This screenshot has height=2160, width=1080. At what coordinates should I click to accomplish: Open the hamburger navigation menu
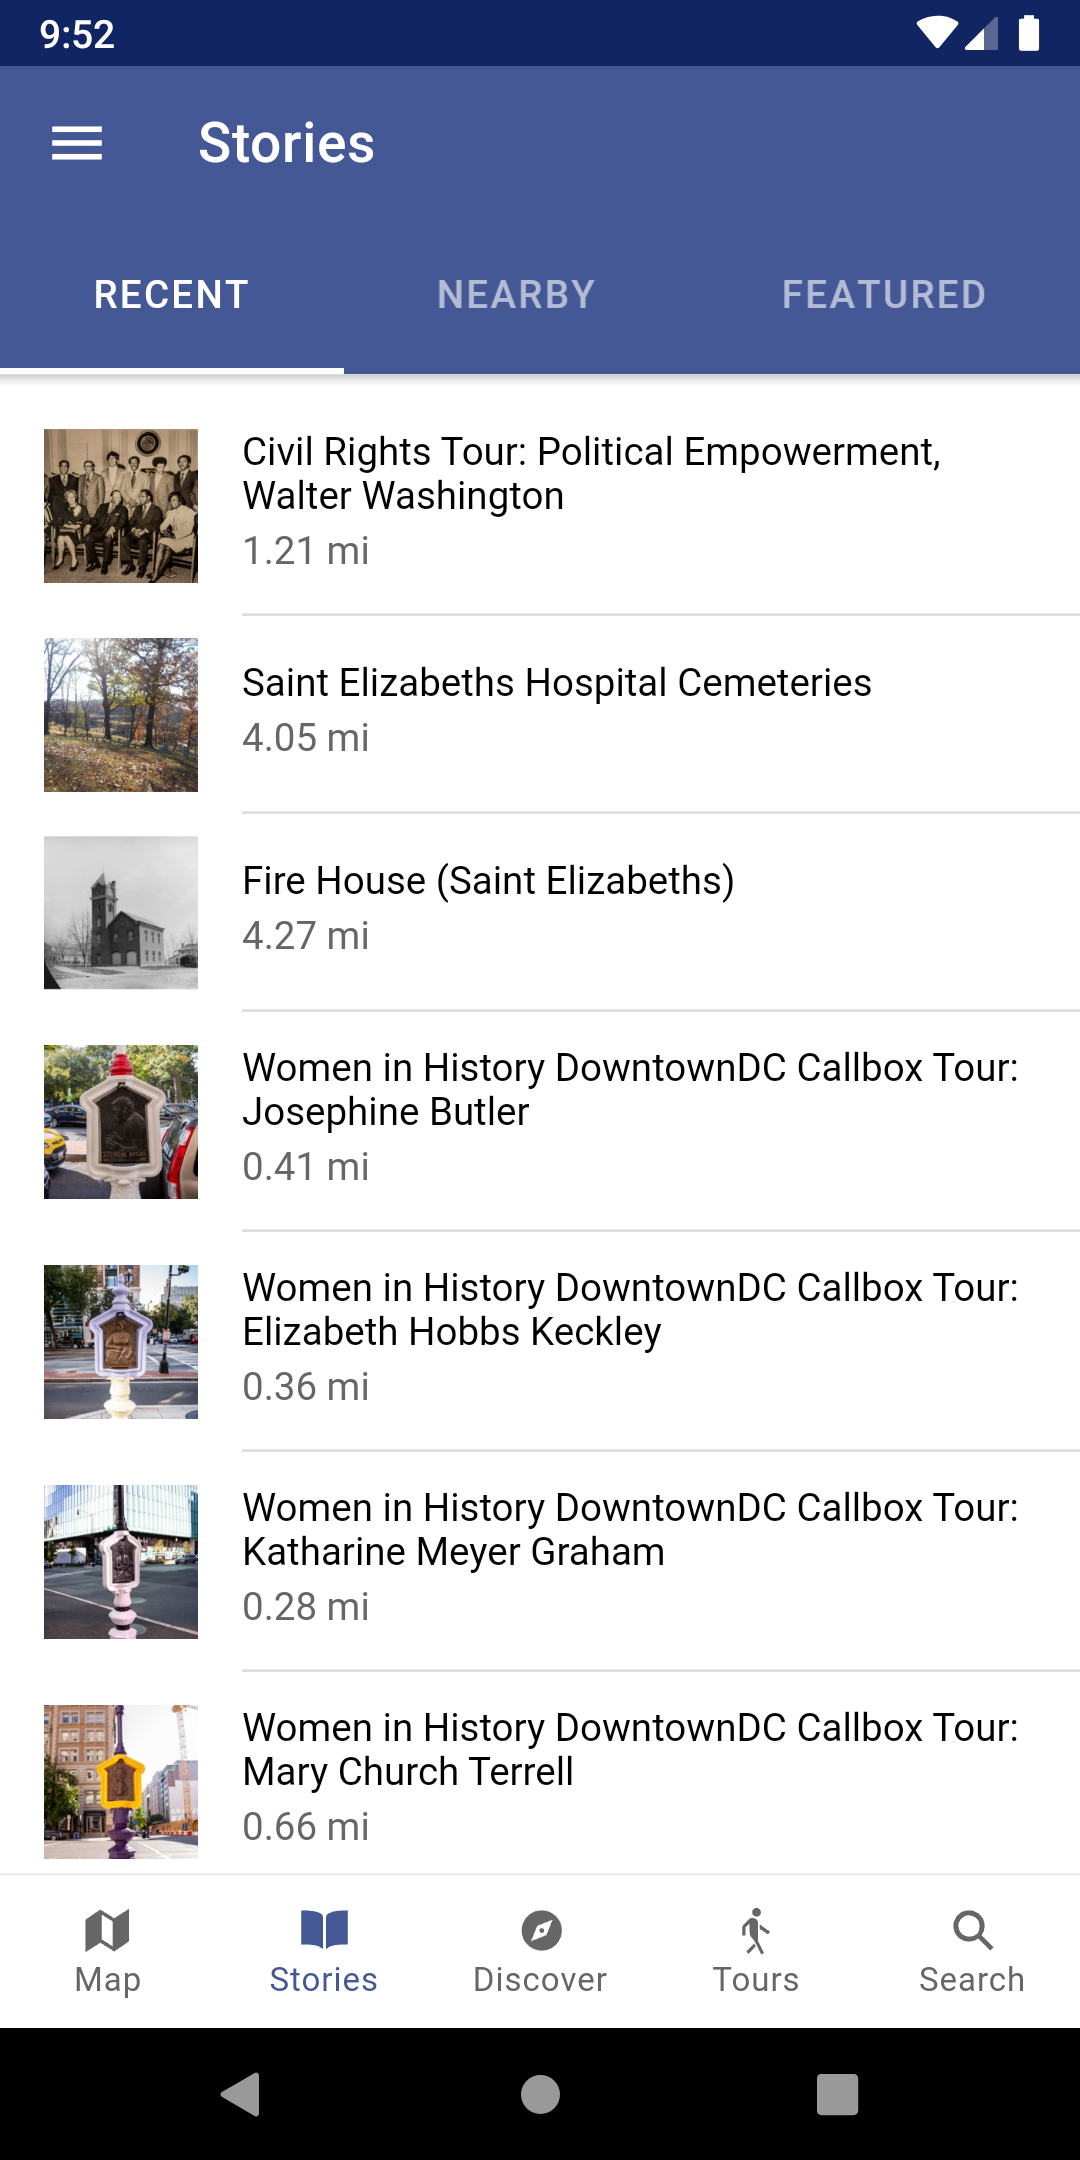[77, 143]
